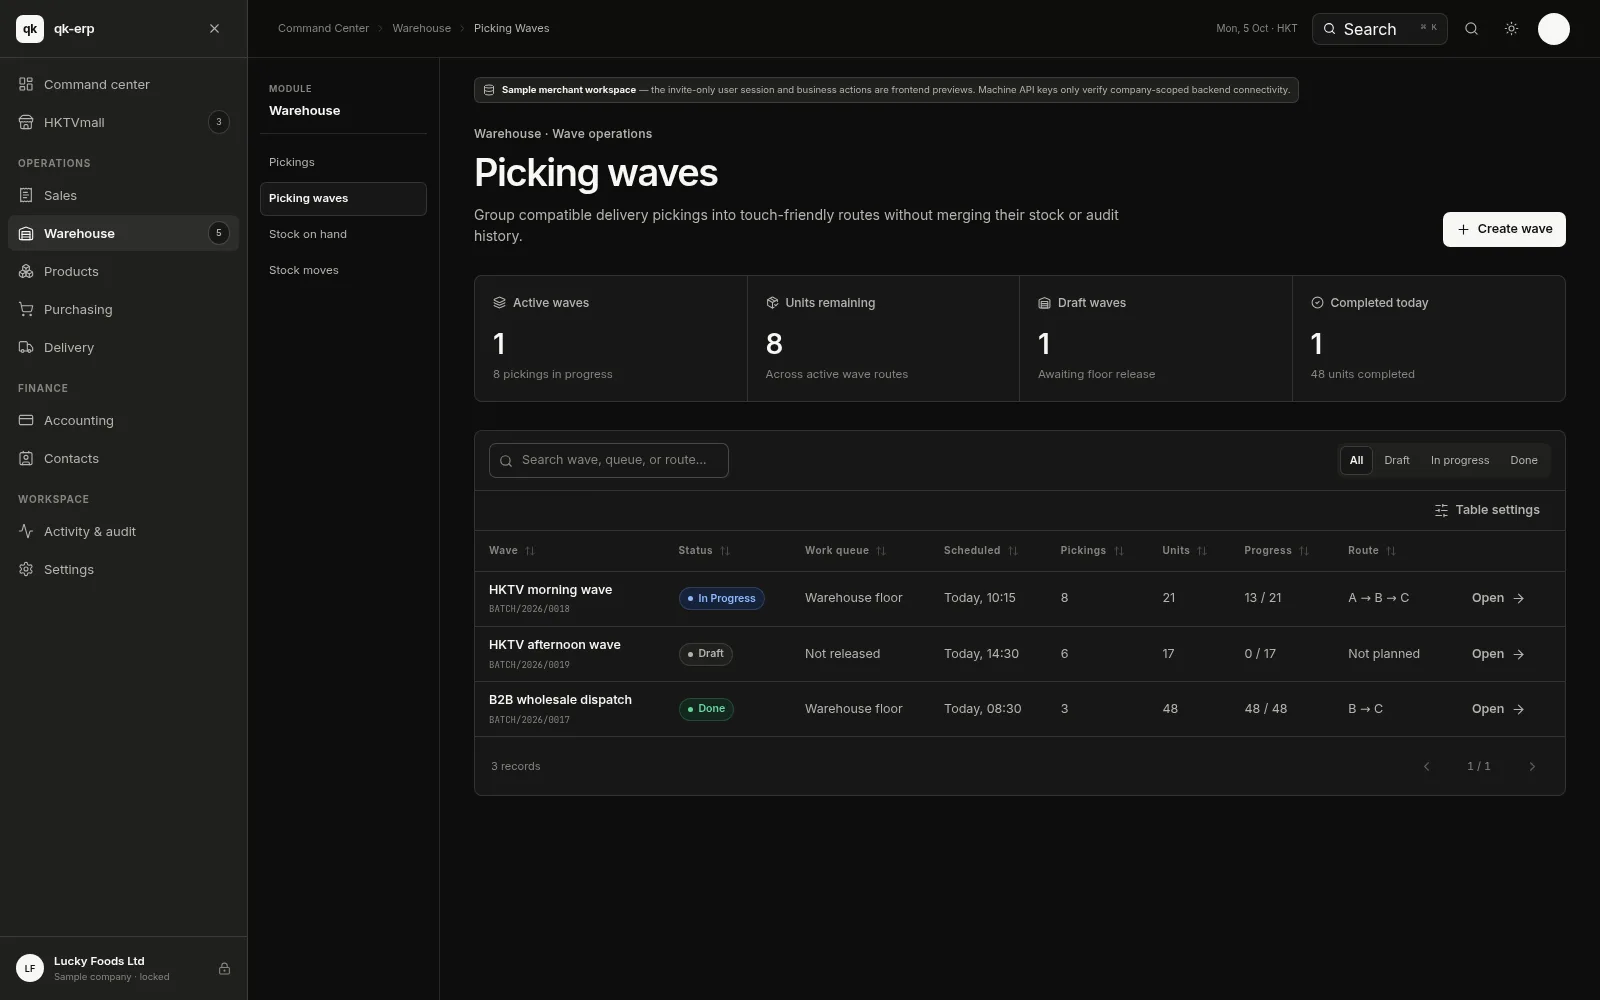Open HKTVmall in the sidebar

[x=124, y=122]
